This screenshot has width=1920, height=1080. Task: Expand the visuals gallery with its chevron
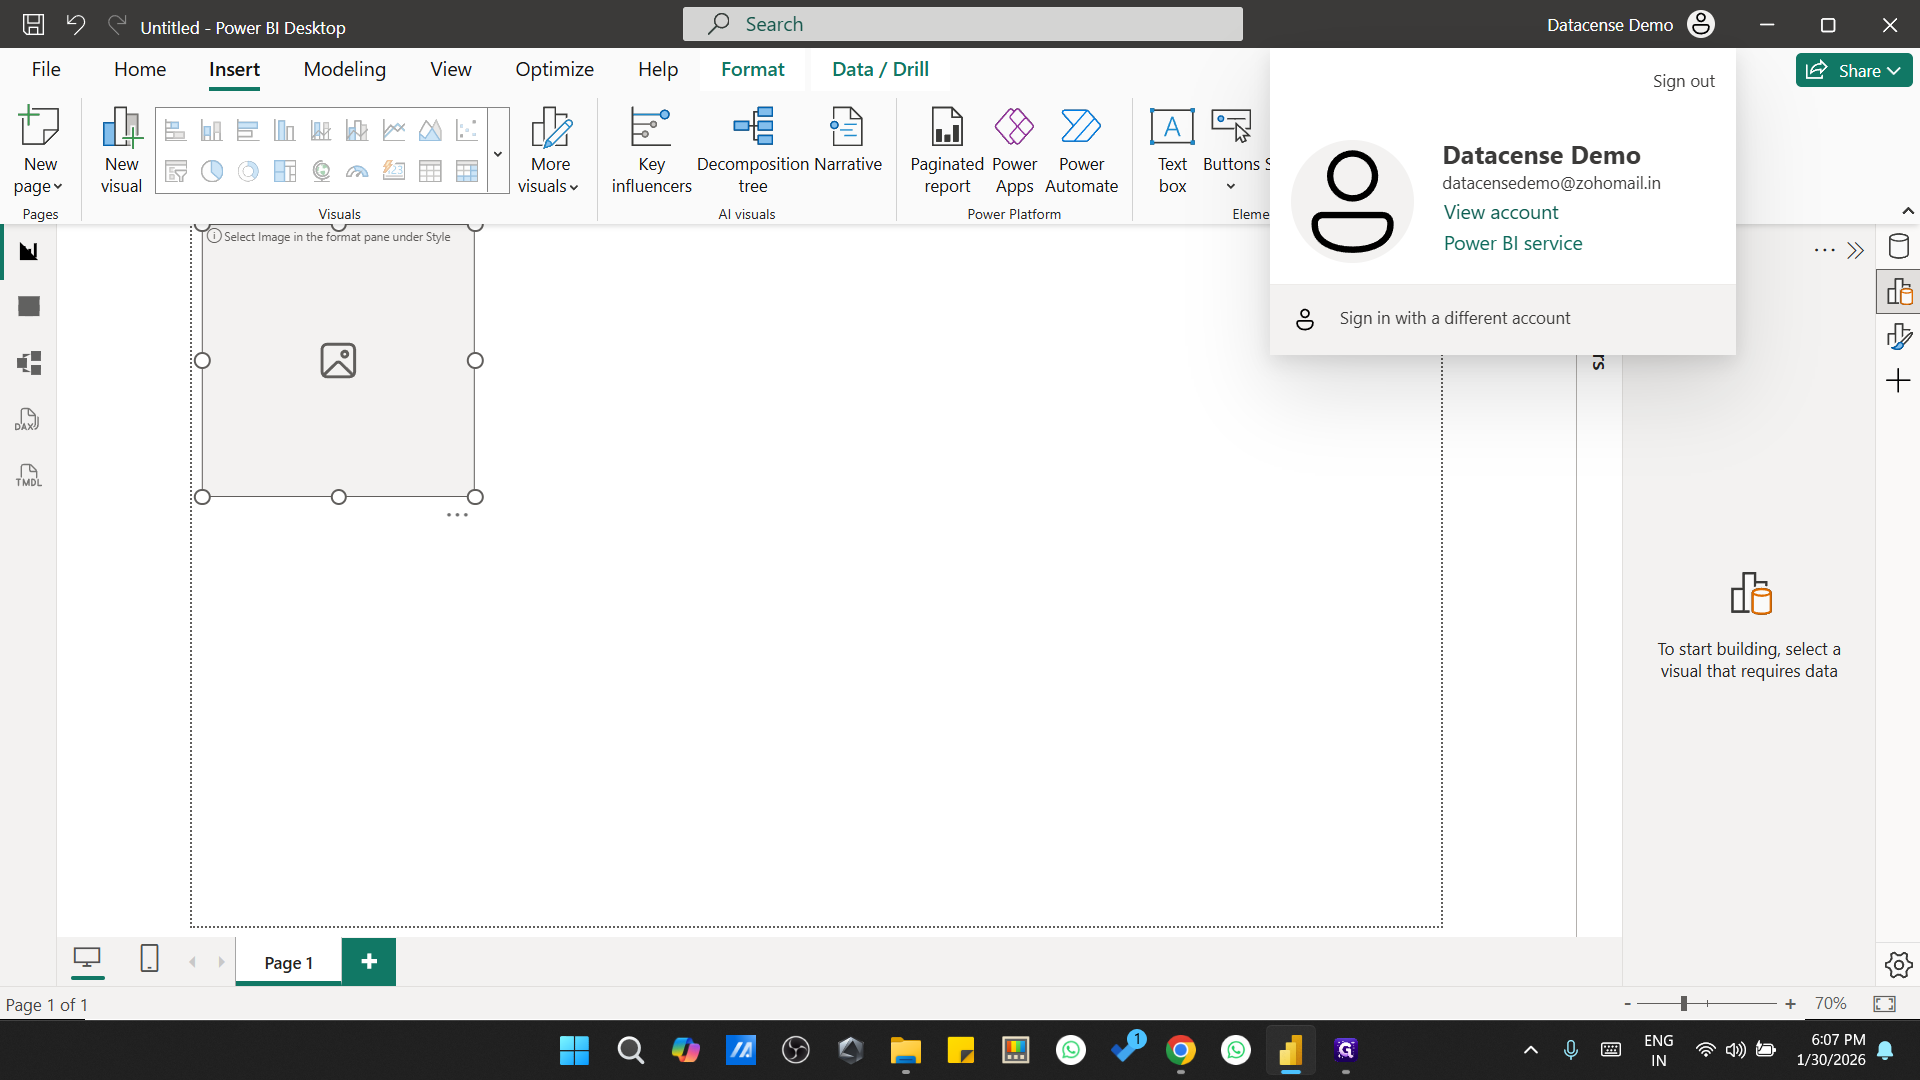point(497,153)
